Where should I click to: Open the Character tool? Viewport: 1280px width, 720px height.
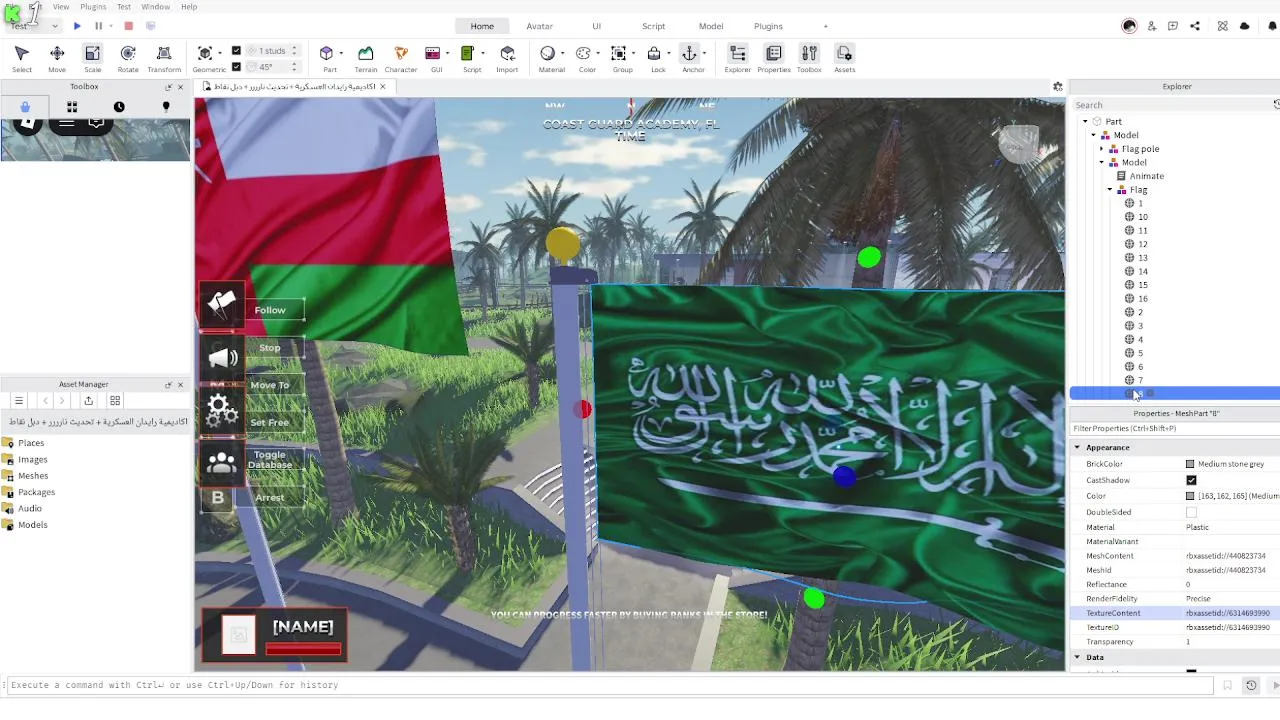click(x=401, y=59)
